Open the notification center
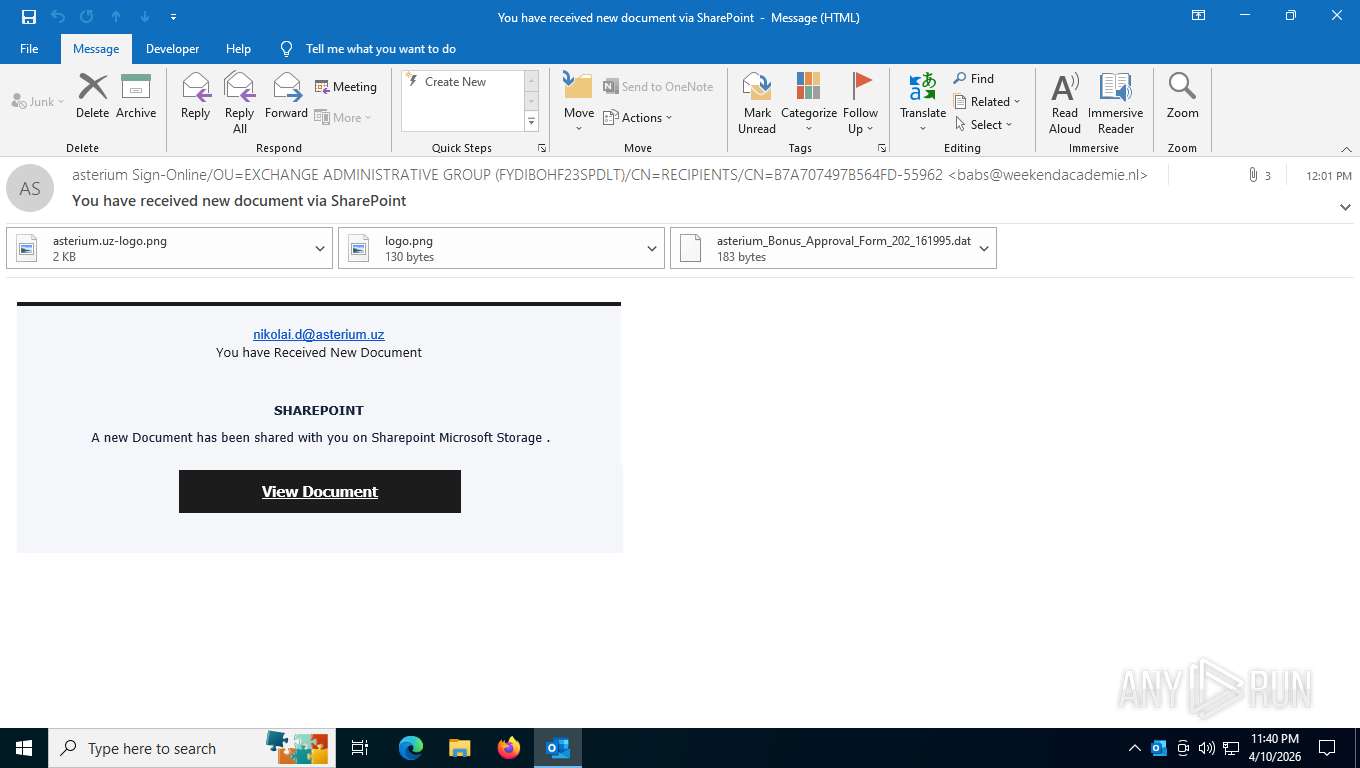1360x768 pixels. point(1327,748)
